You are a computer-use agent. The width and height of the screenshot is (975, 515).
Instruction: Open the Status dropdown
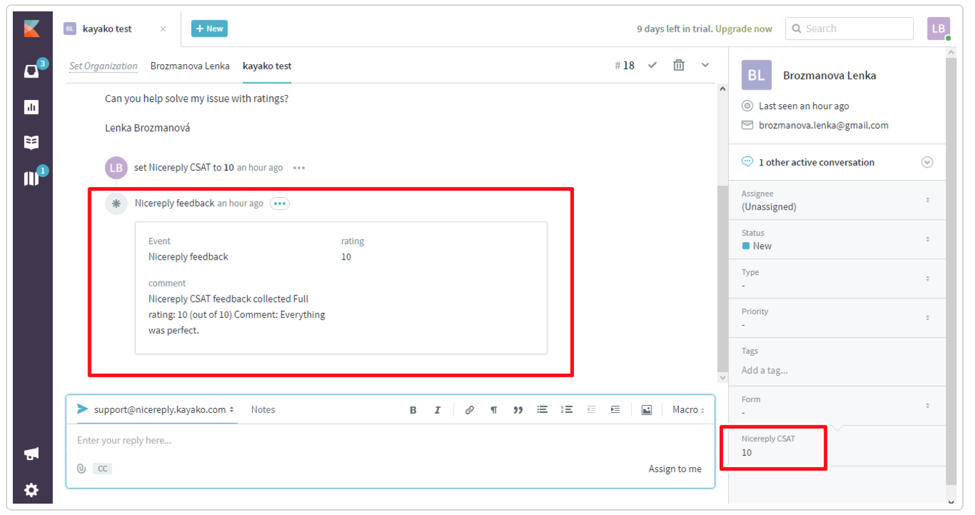tap(837, 239)
